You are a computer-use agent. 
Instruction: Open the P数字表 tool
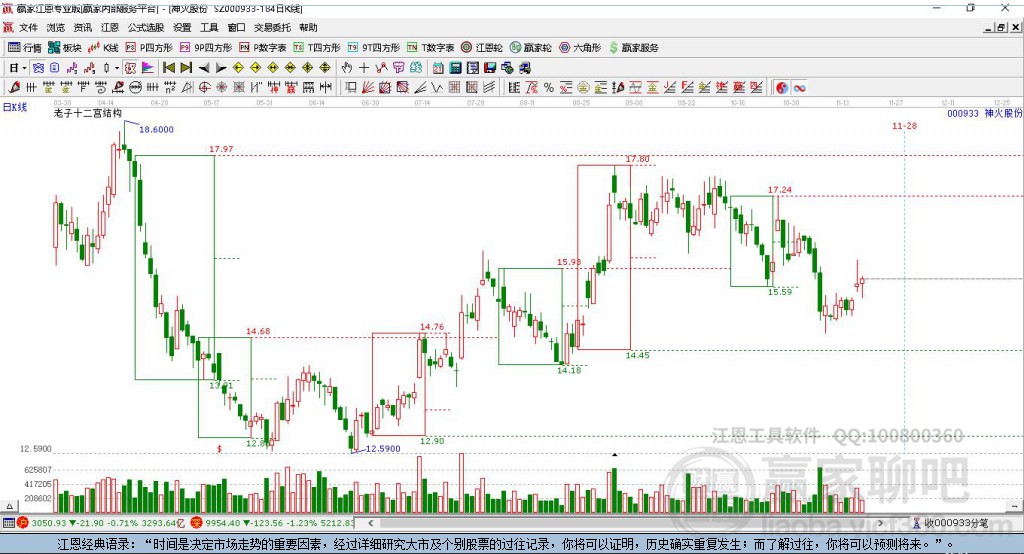[263, 48]
